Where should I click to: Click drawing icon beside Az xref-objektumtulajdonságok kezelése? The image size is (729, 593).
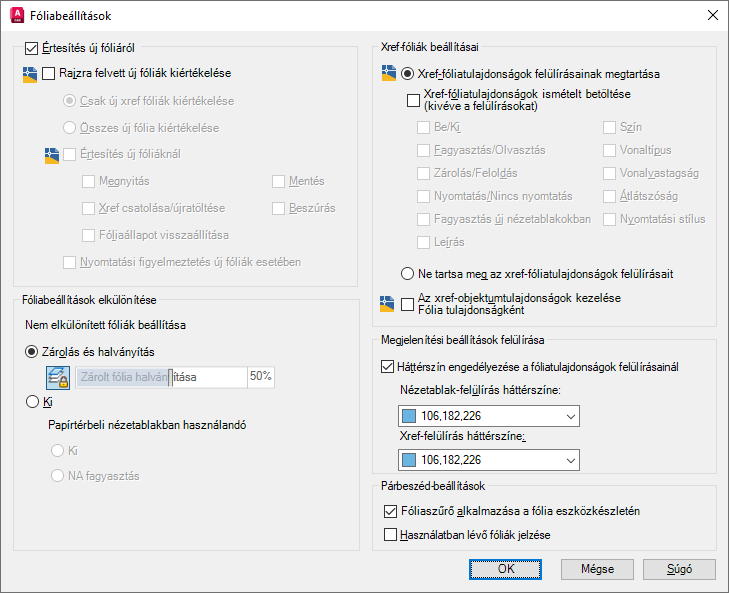[x=387, y=304]
